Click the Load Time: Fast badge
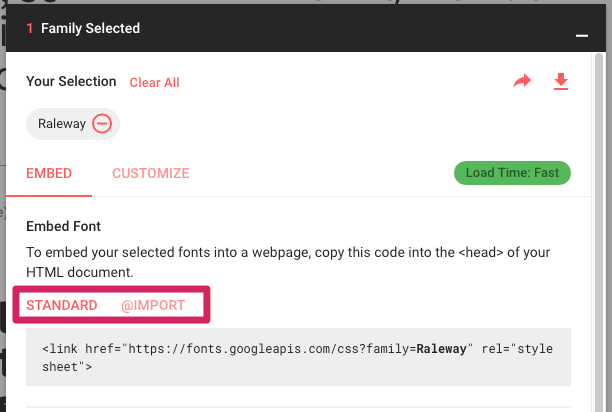 coord(512,173)
